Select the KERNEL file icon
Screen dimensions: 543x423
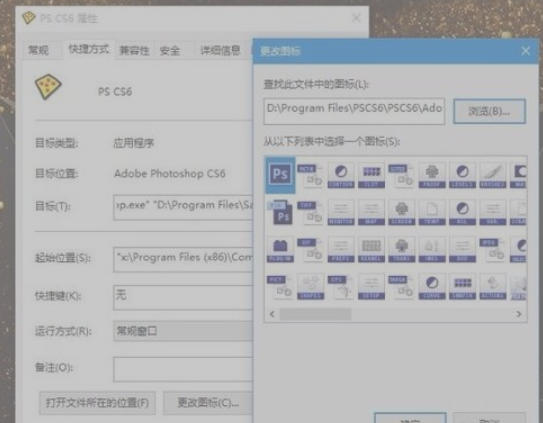[371, 250]
